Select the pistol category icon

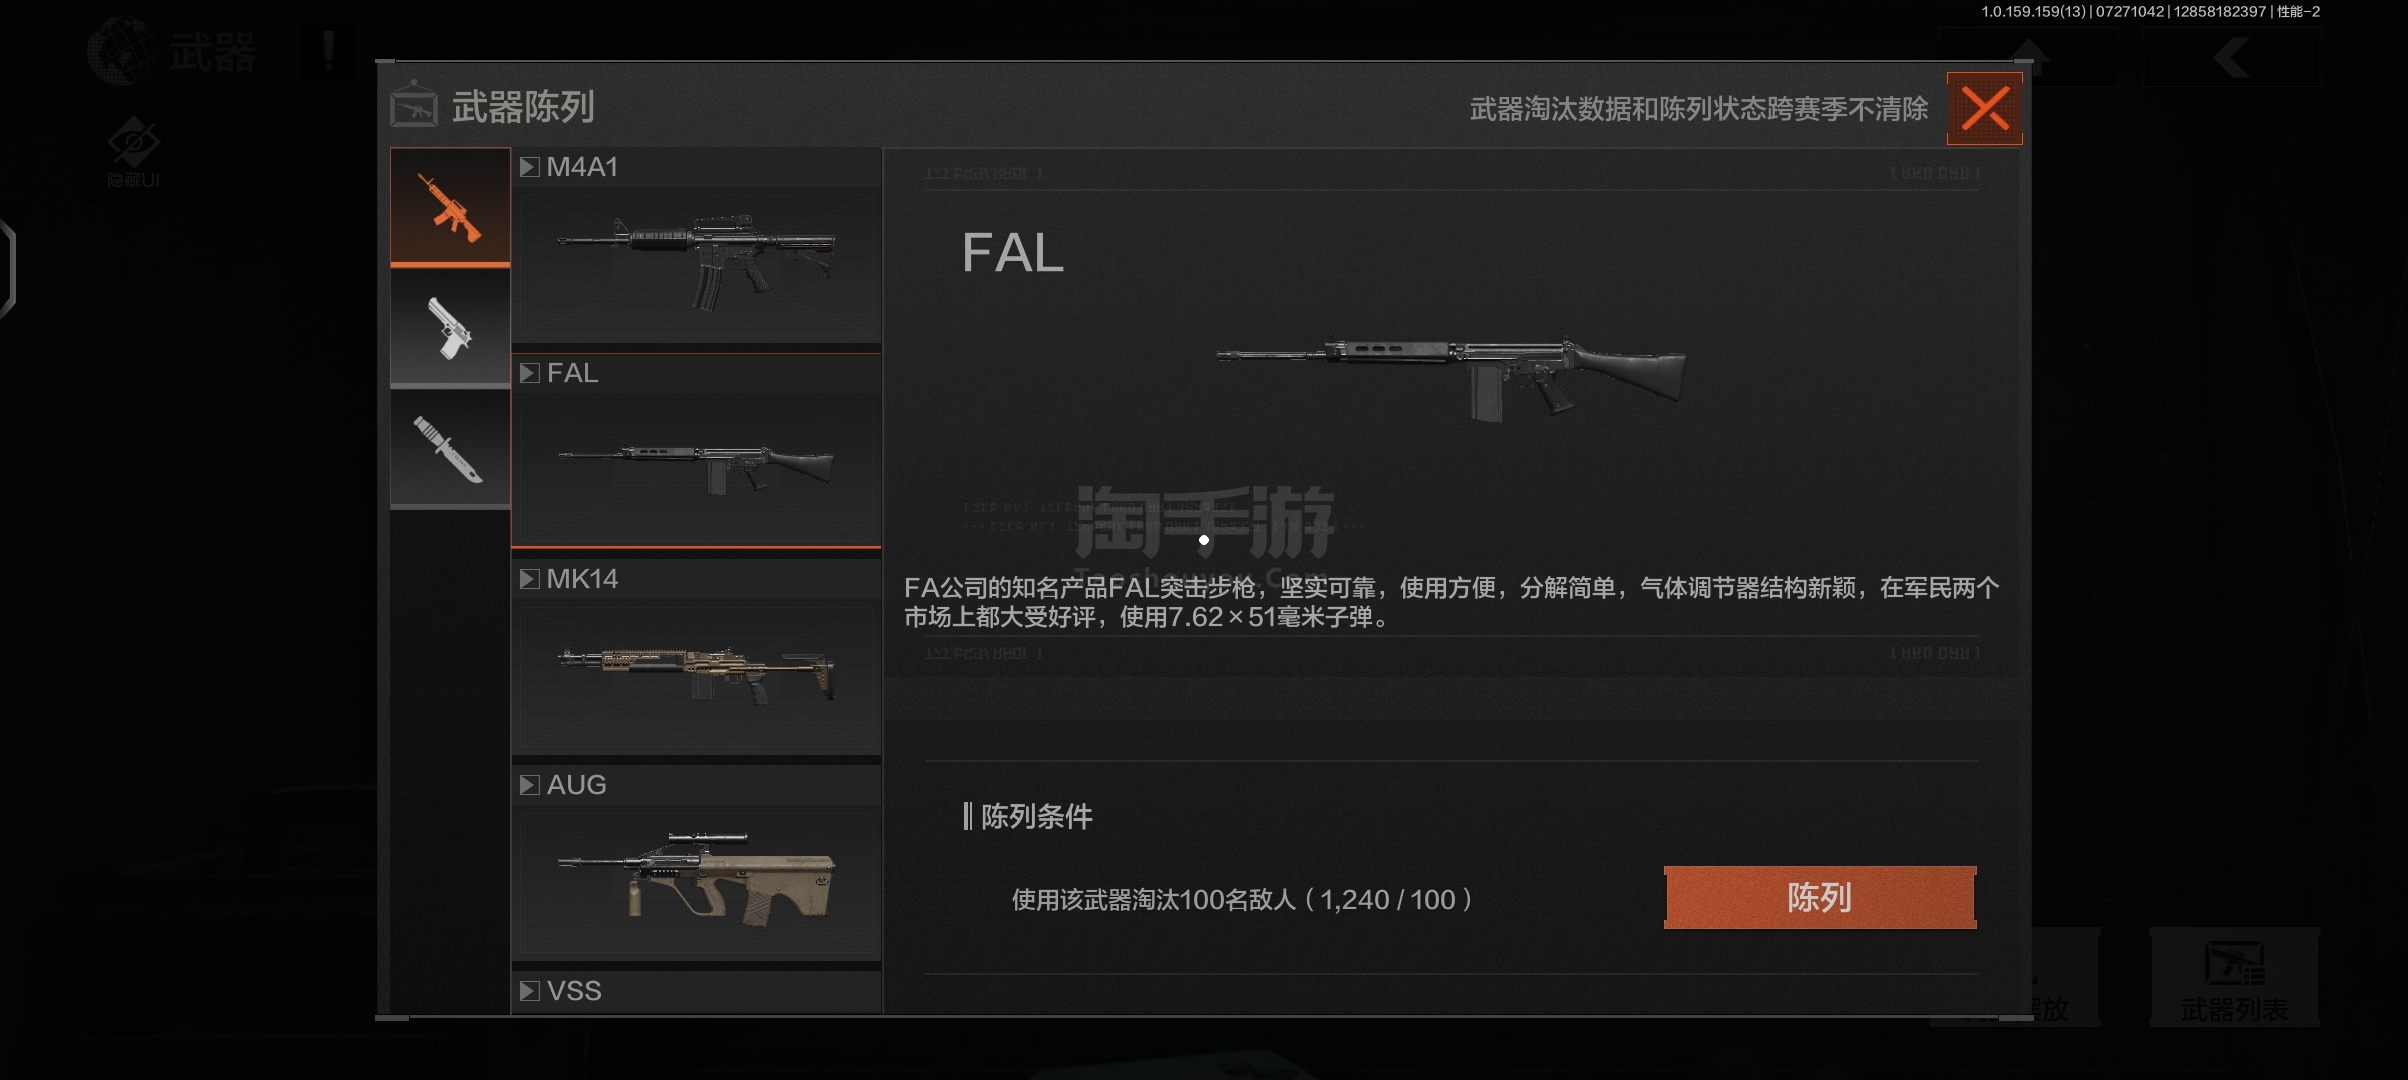[450, 327]
